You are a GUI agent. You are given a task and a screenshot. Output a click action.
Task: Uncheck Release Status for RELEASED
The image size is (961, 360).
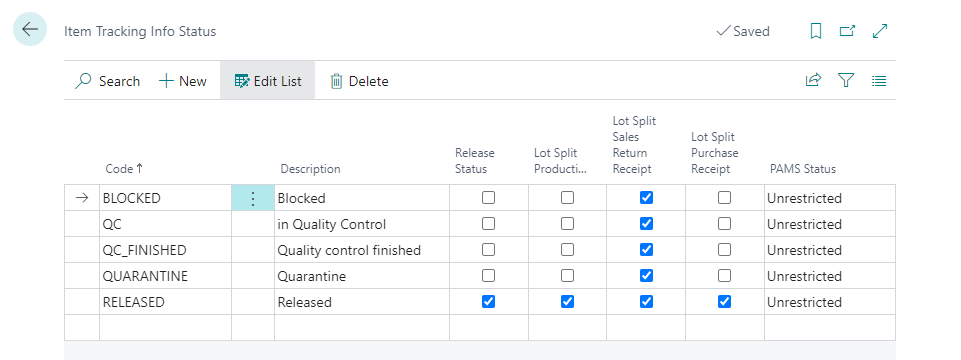tap(488, 302)
